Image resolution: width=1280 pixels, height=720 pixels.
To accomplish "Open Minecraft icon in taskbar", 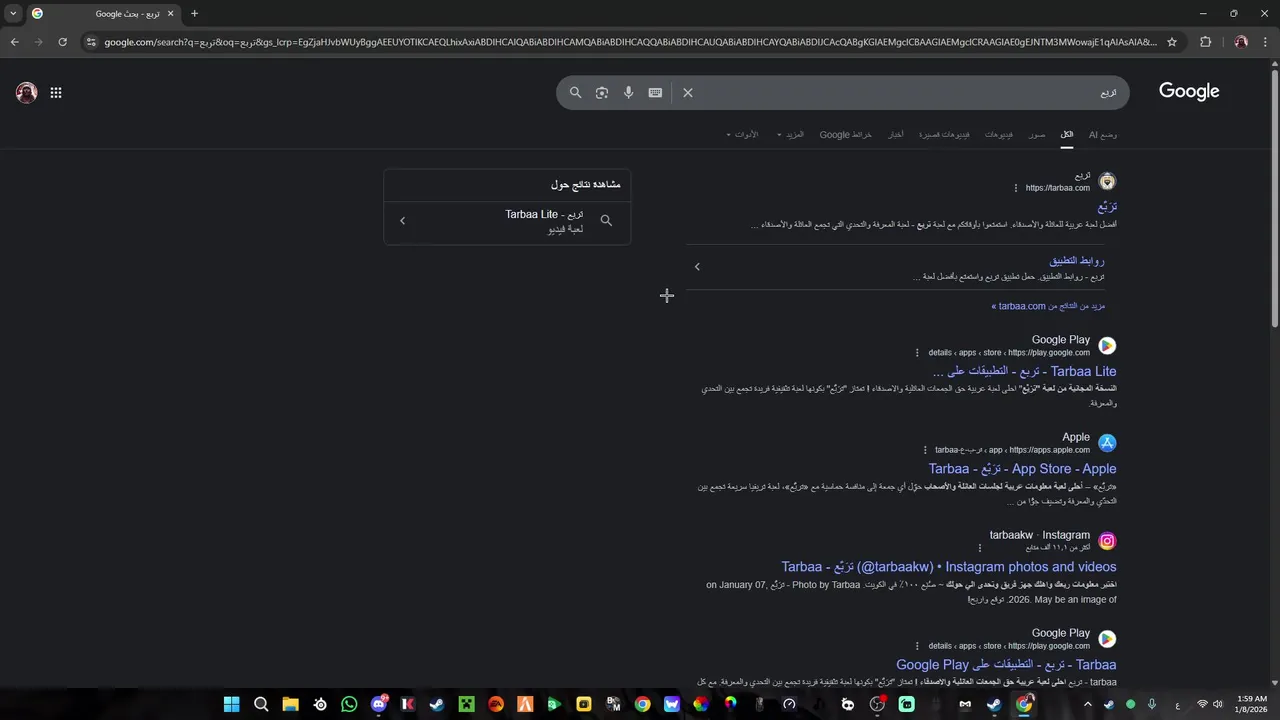I will pyautogui.click(x=466, y=704).
